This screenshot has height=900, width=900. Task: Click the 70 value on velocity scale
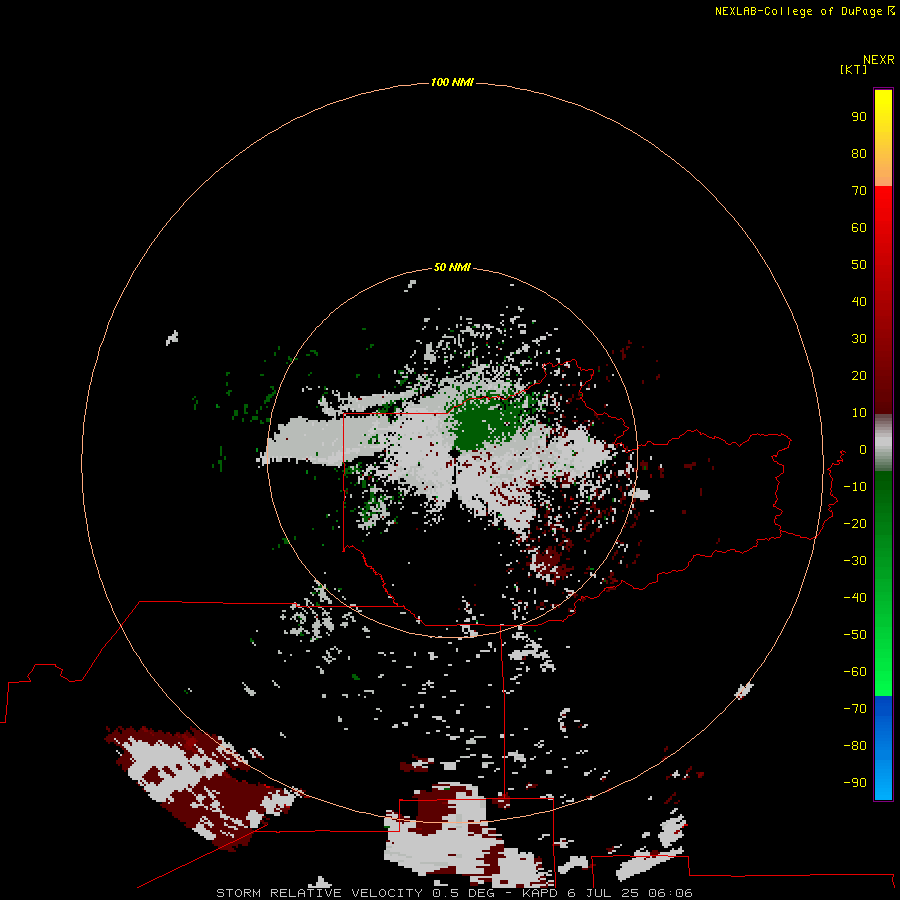pos(859,191)
